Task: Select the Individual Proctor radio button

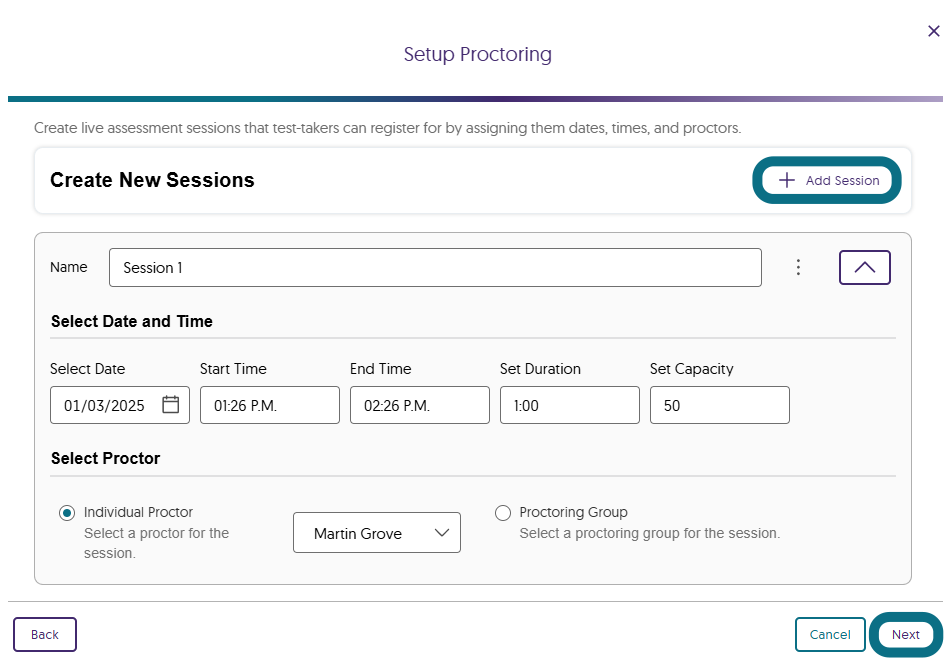Action: [x=67, y=513]
